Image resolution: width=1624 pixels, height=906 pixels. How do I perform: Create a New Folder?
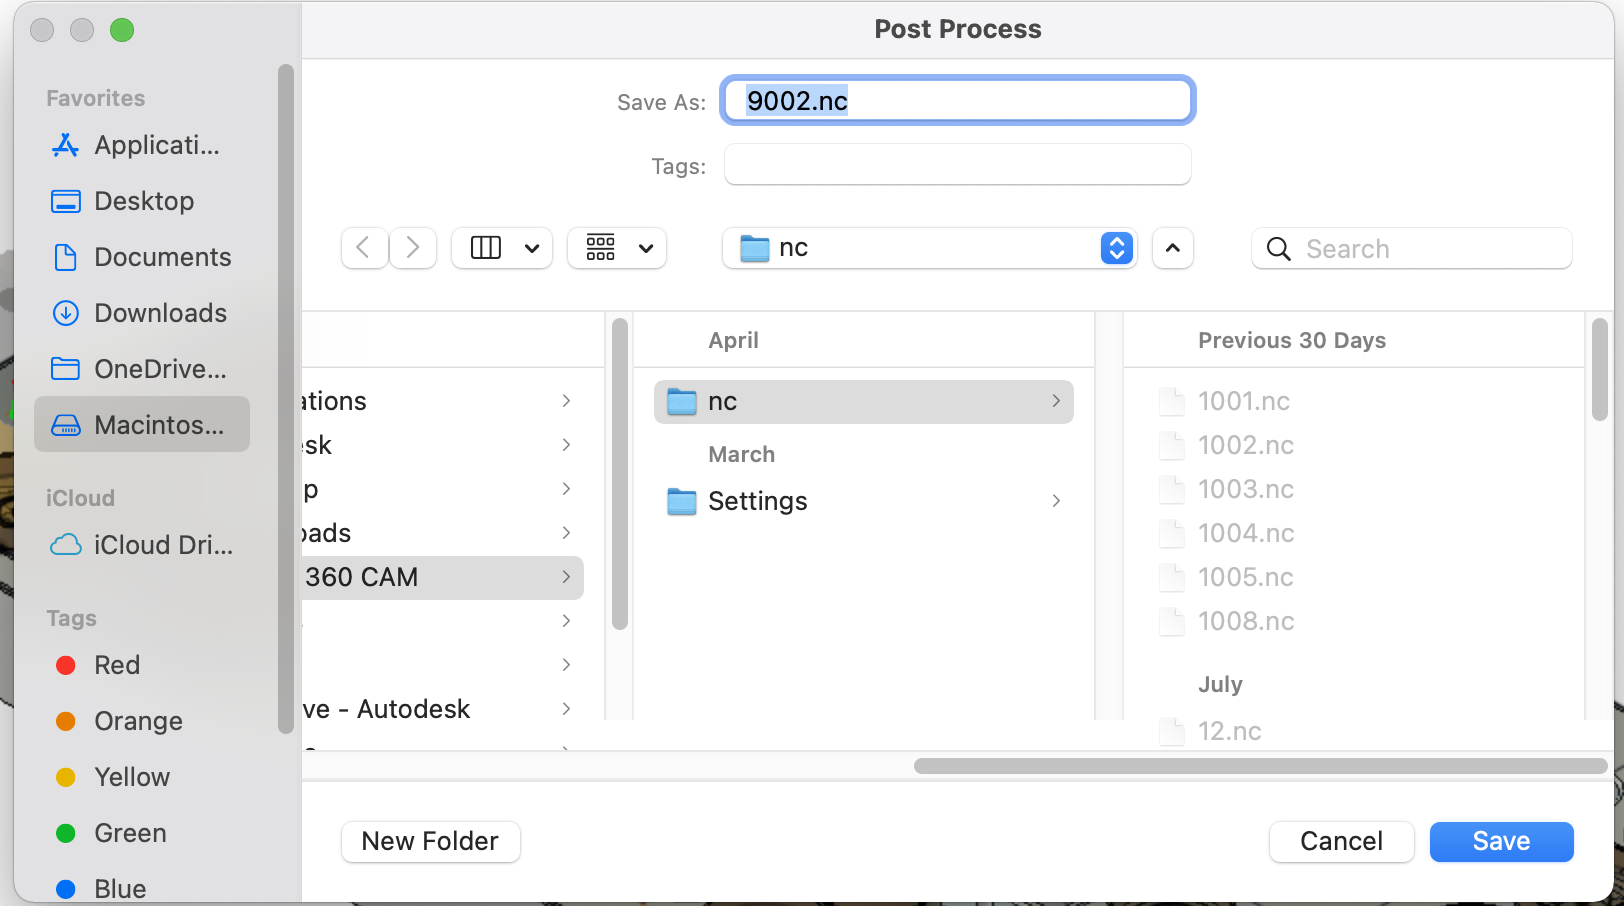(x=430, y=841)
